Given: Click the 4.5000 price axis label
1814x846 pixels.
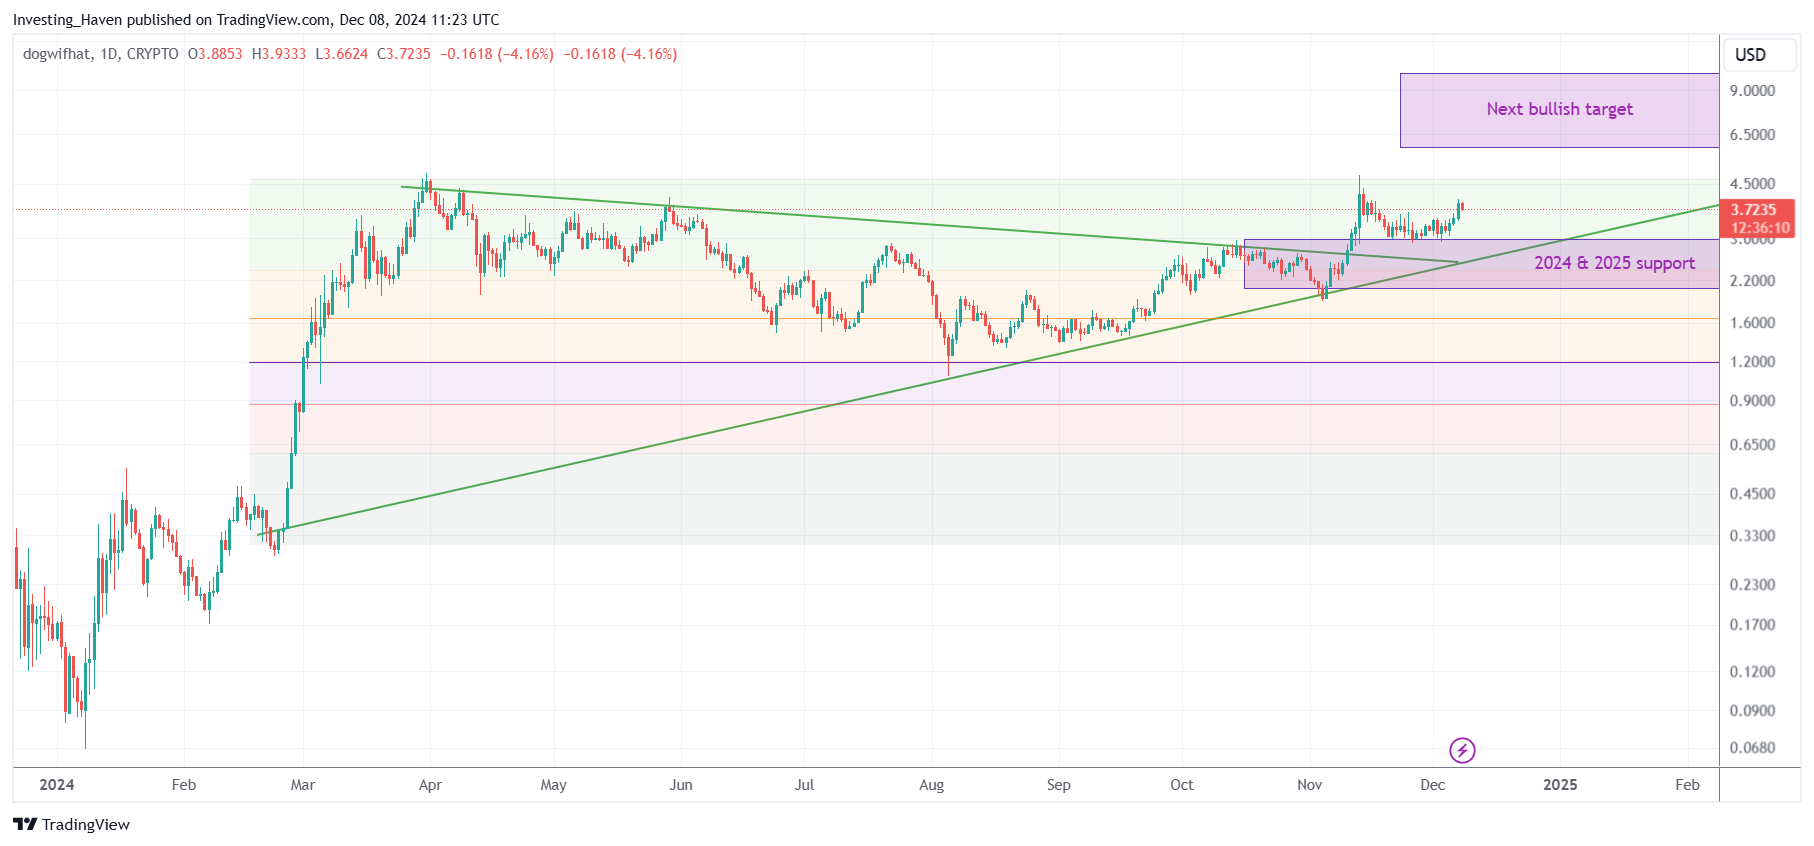Looking at the screenshot, I should tap(1752, 184).
